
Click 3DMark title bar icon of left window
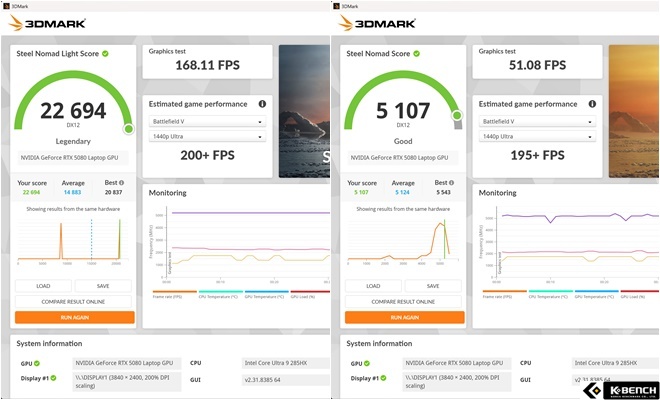(6, 6)
